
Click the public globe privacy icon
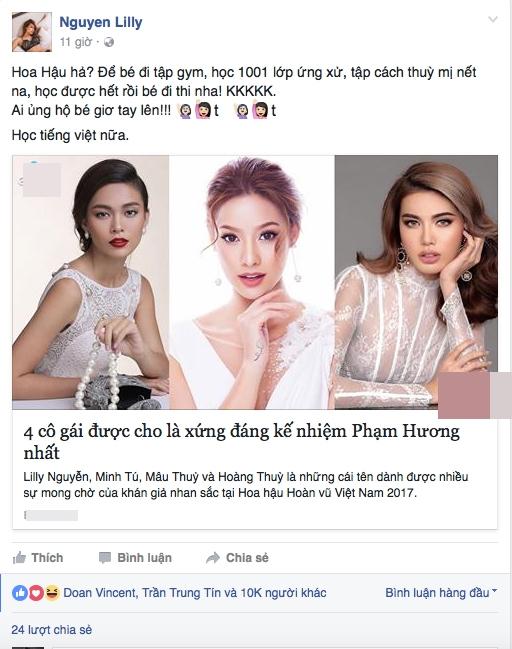(108, 42)
